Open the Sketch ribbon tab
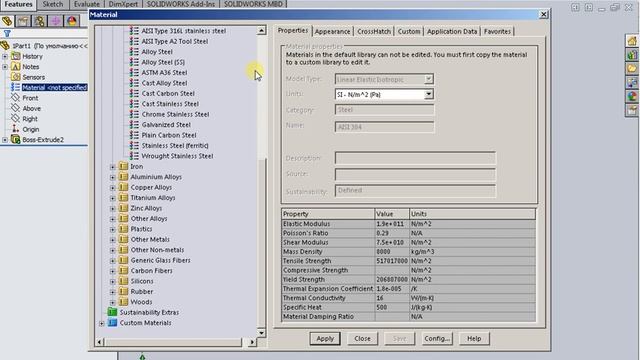This screenshot has width=640, height=360. tap(53, 4)
